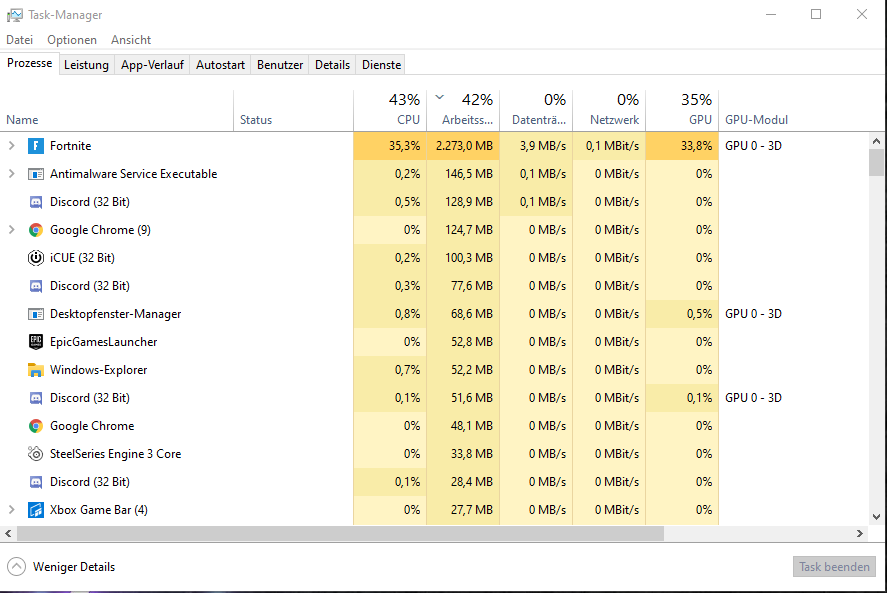The height and width of the screenshot is (593, 887).
Task: Click the Task-Manager title bar icon
Action: 15,15
